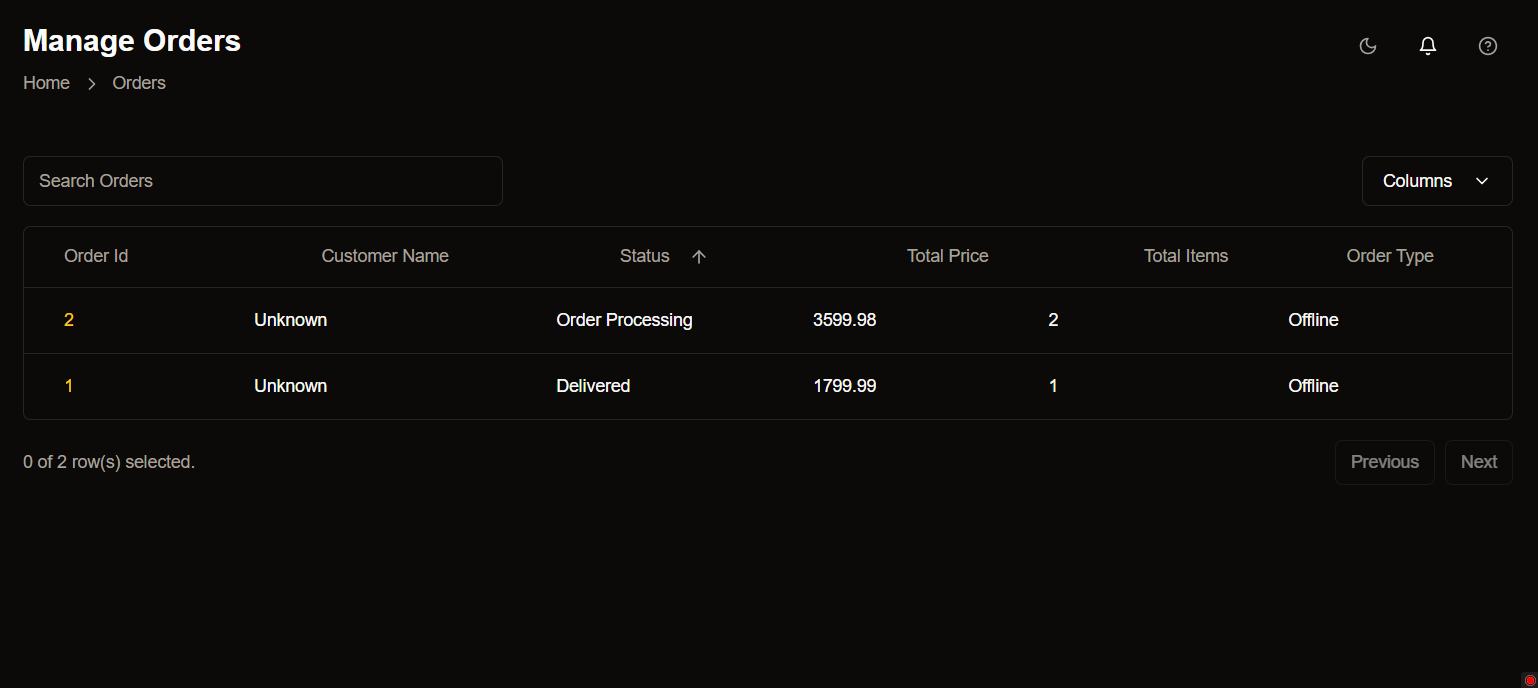This screenshot has width=1538, height=688.
Task: Sort by Order Type column header
Action: click(1390, 256)
